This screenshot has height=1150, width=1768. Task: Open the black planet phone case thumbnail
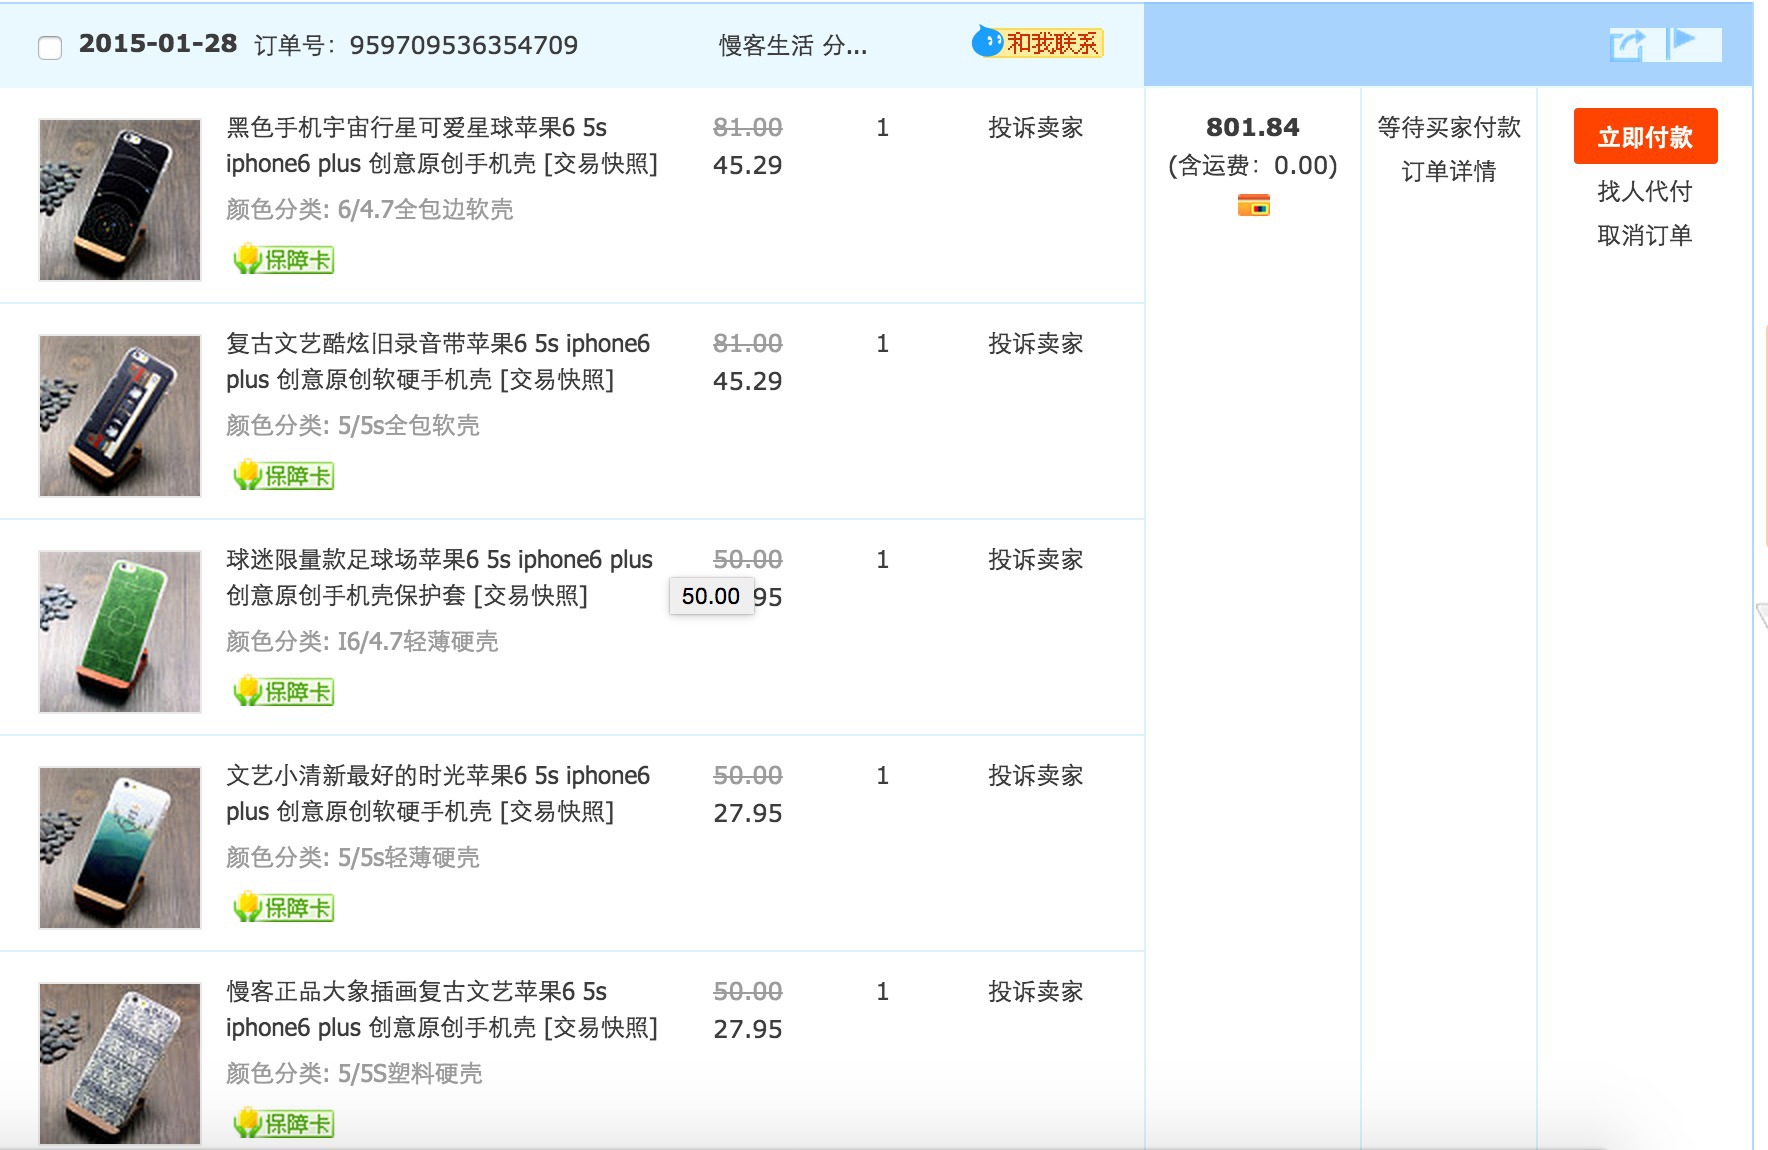point(120,200)
